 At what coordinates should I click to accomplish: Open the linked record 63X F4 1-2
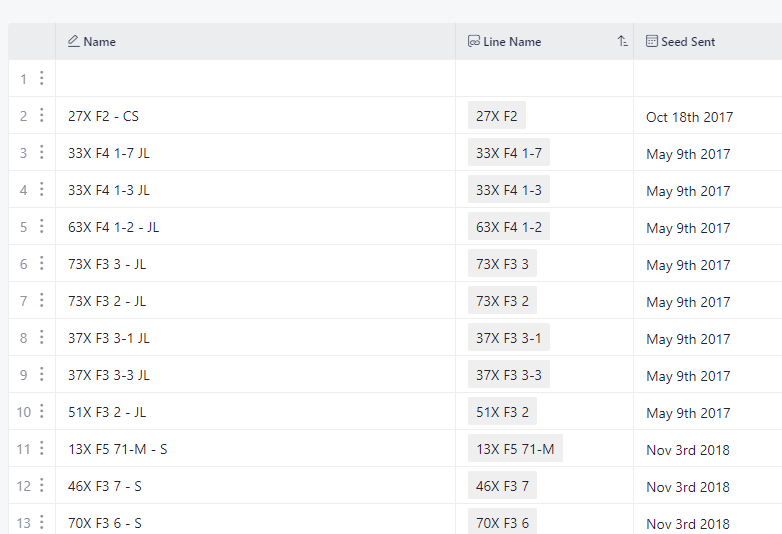[509, 227]
